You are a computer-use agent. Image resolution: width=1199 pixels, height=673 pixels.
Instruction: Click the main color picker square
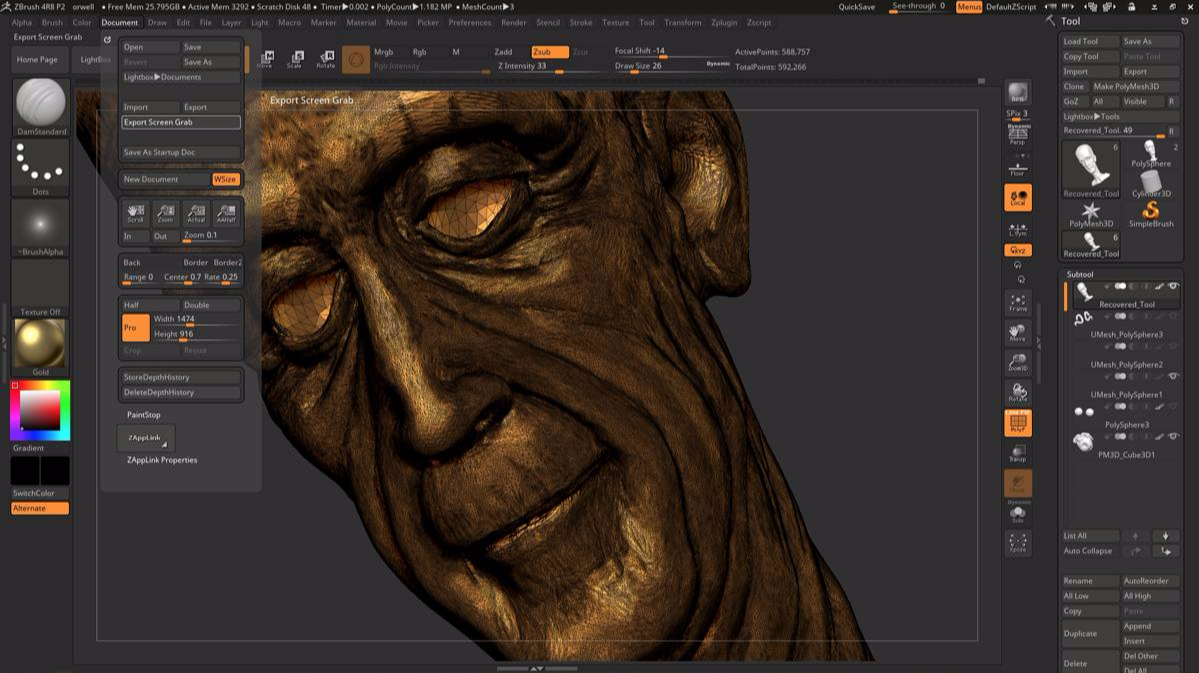click(x=40, y=410)
